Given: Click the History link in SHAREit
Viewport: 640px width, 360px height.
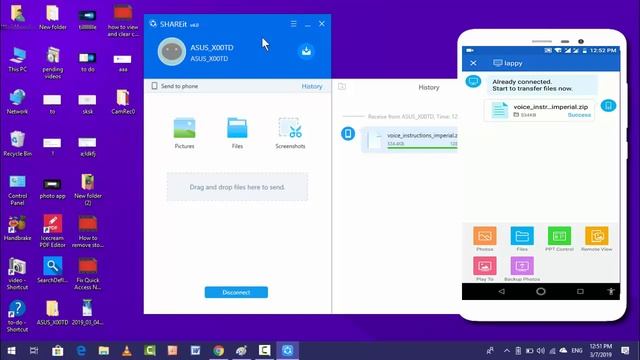Looking at the screenshot, I should tap(312, 86).
